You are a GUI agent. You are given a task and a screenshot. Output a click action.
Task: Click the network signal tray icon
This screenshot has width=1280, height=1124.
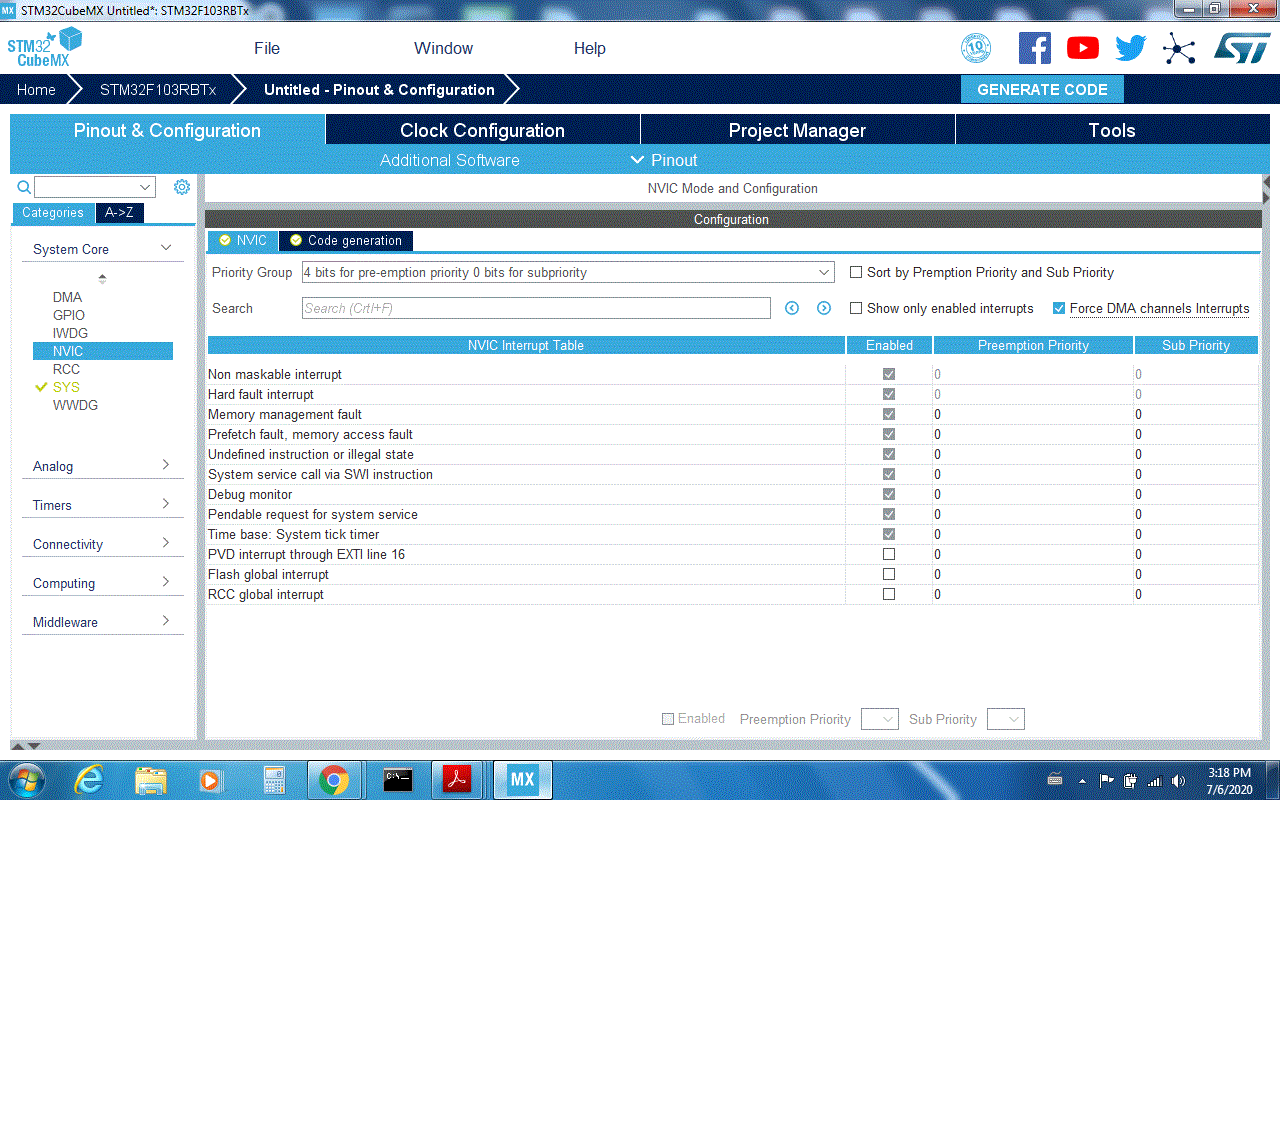coord(1154,781)
